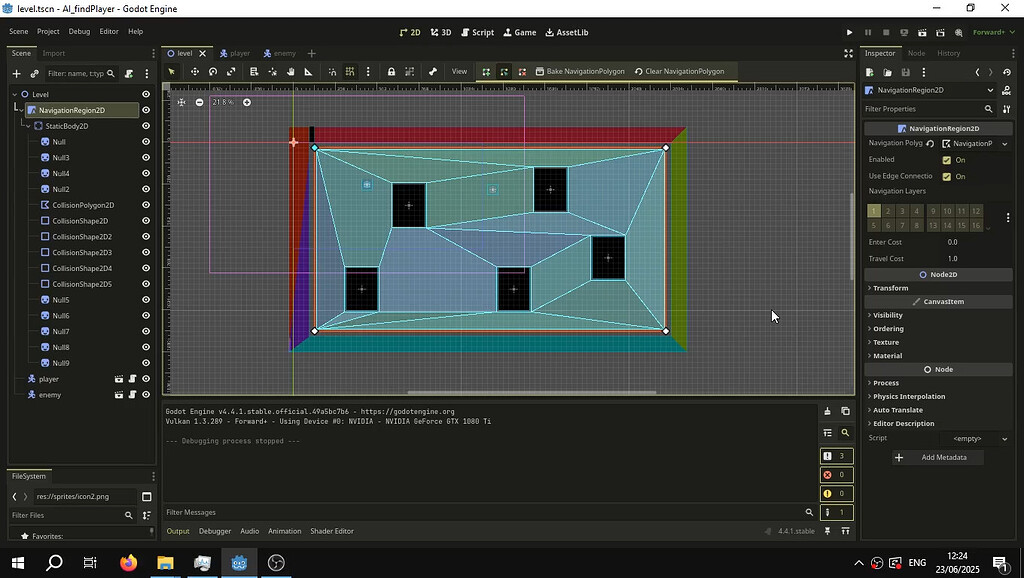Expand the Visibility section
1024x578 pixels.
[x=888, y=315]
